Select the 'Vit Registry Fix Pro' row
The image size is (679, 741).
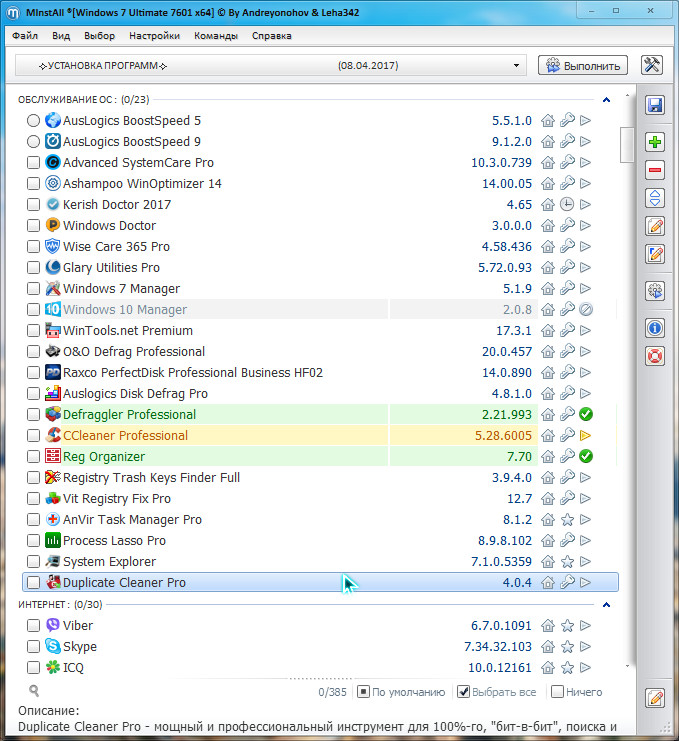click(320, 499)
